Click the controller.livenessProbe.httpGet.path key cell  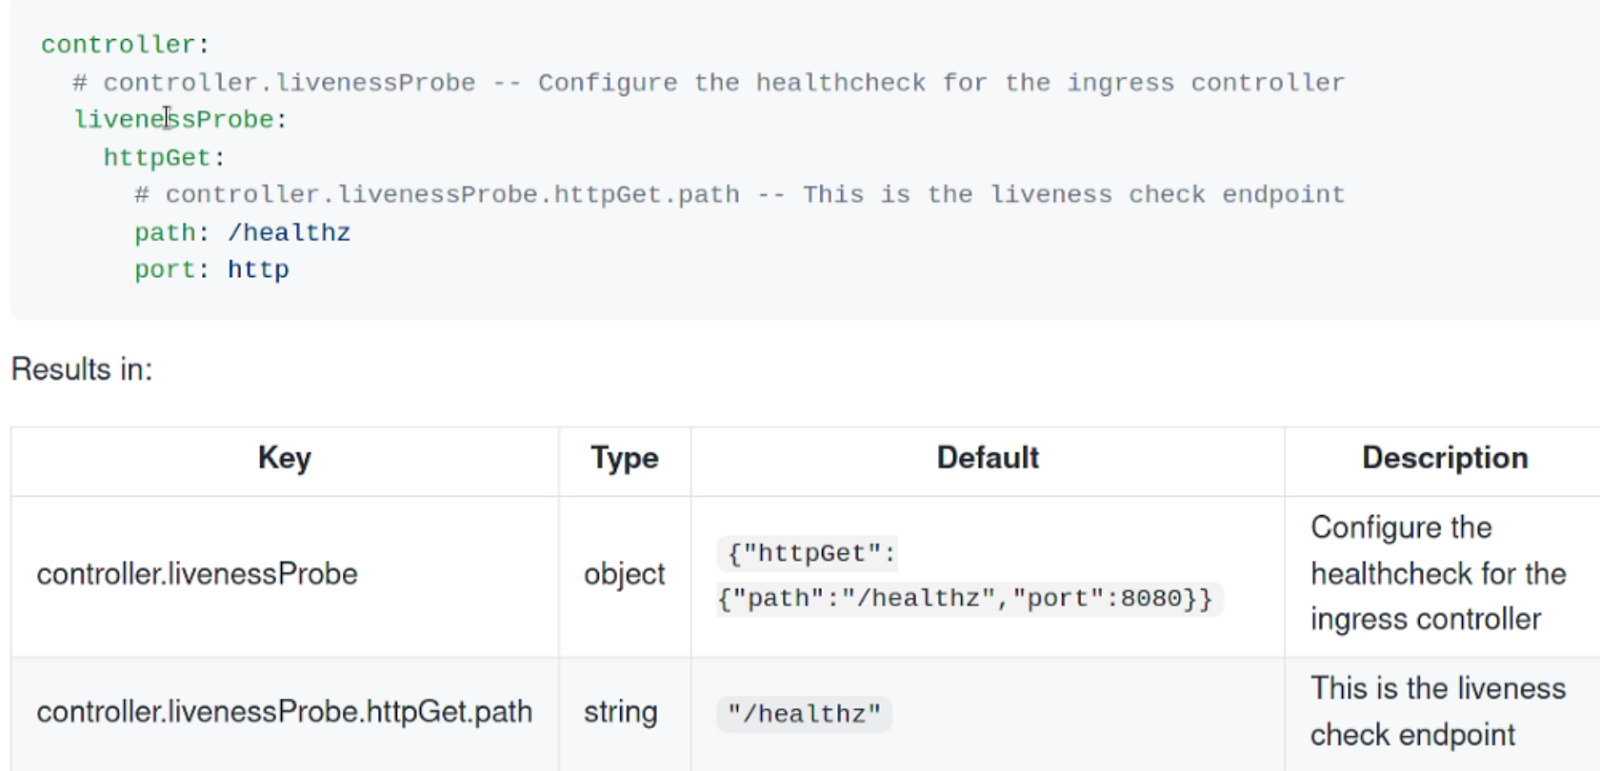pos(284,712)
